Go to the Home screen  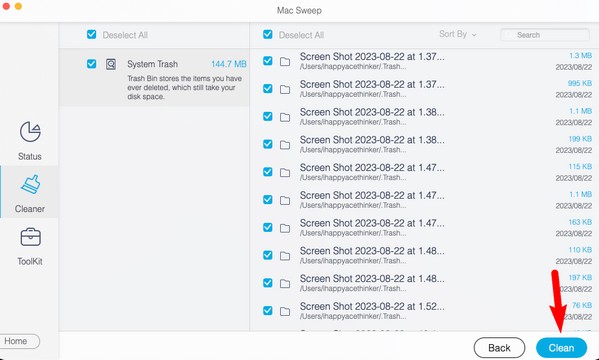tap(18, 341)
